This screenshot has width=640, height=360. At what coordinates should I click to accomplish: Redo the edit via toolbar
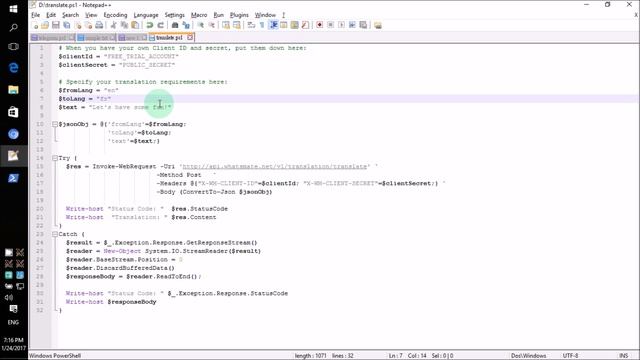(x=160, y=25)
